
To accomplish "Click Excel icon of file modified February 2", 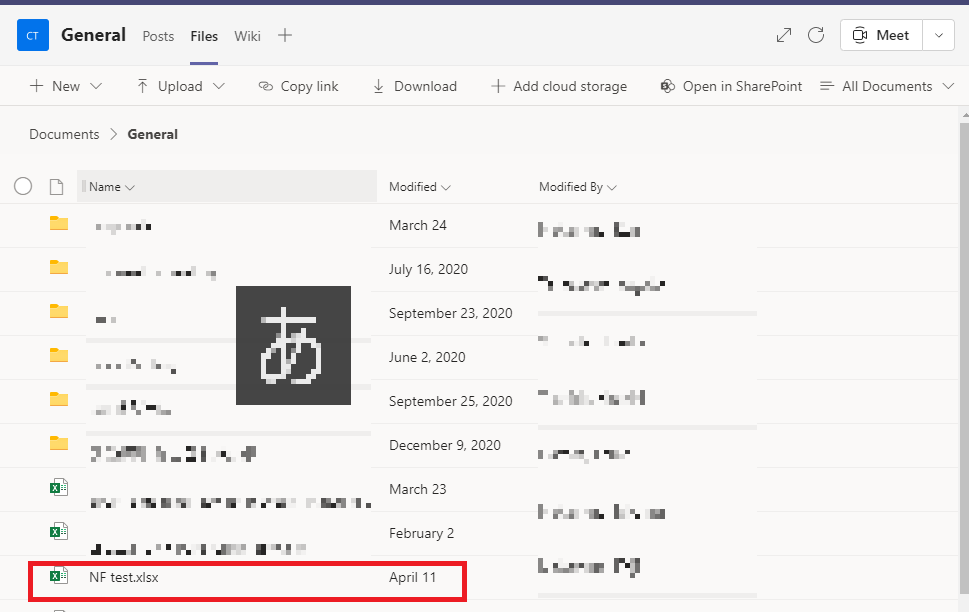I will click(x=59, y=531).
